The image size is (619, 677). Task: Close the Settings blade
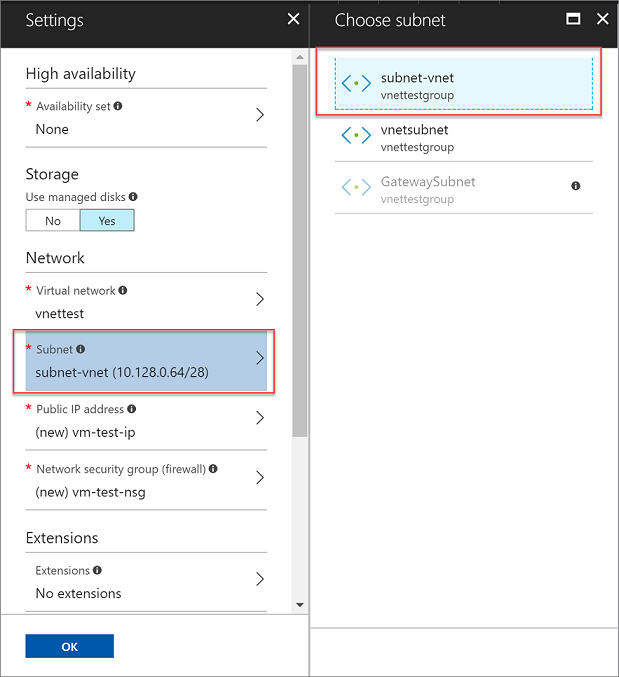click(x=294, y=19)
